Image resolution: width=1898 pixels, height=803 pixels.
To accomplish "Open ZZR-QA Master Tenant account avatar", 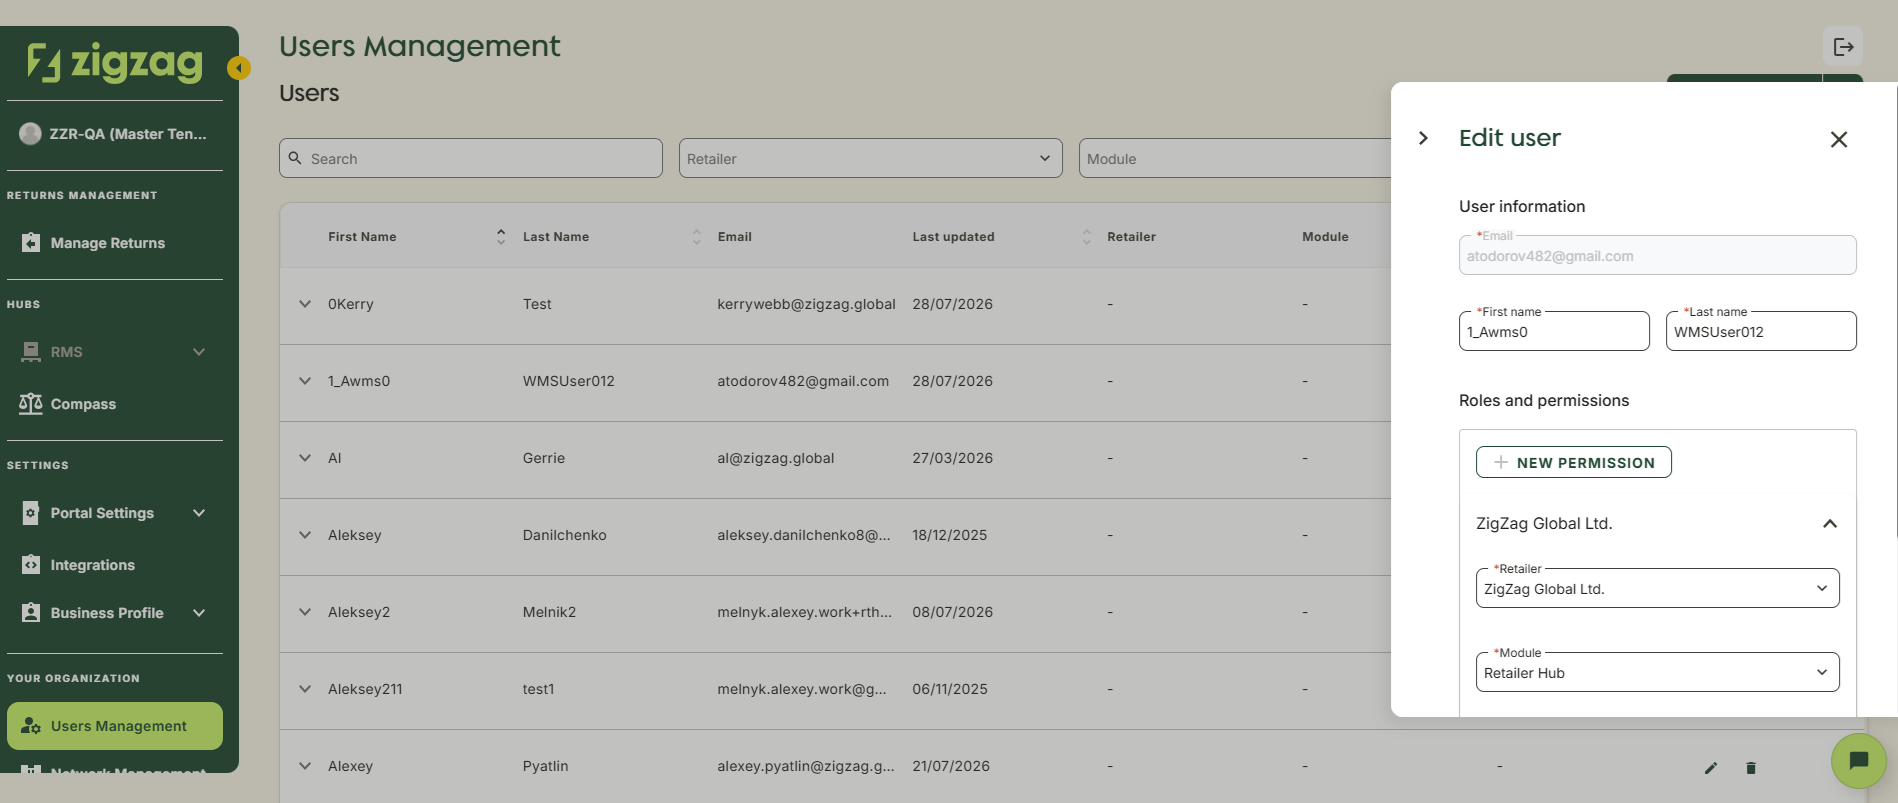I will (31, 134).
